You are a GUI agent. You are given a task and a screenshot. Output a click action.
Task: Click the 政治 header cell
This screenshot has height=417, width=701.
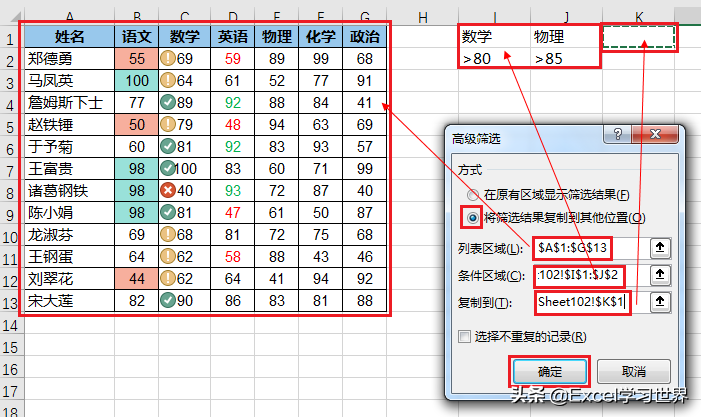[365, 36]
